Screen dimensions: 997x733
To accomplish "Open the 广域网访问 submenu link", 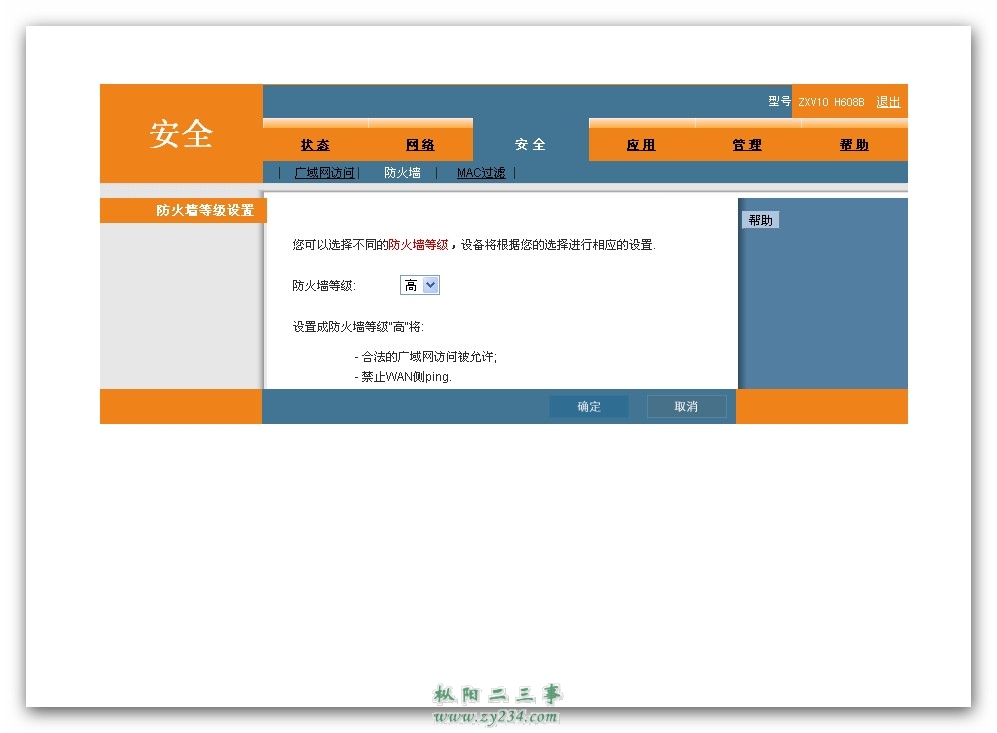I will point(324,172).
